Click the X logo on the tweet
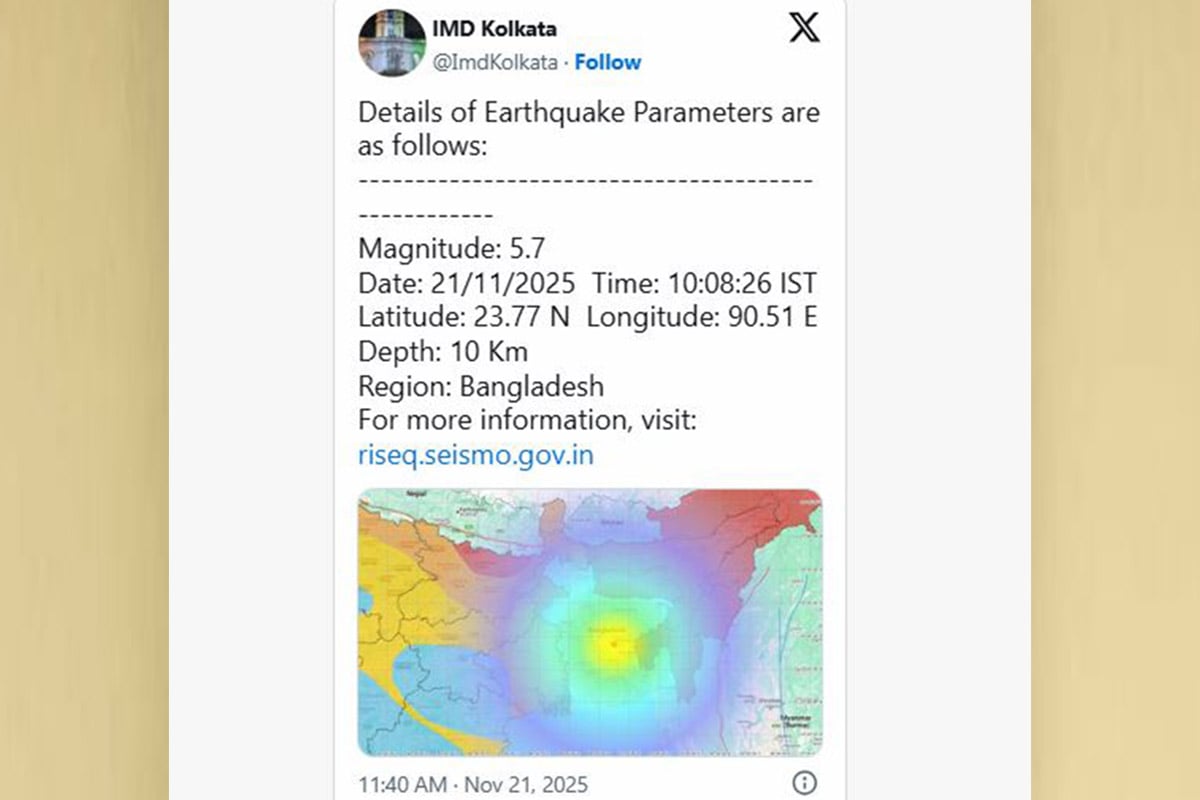 [804, 27]
